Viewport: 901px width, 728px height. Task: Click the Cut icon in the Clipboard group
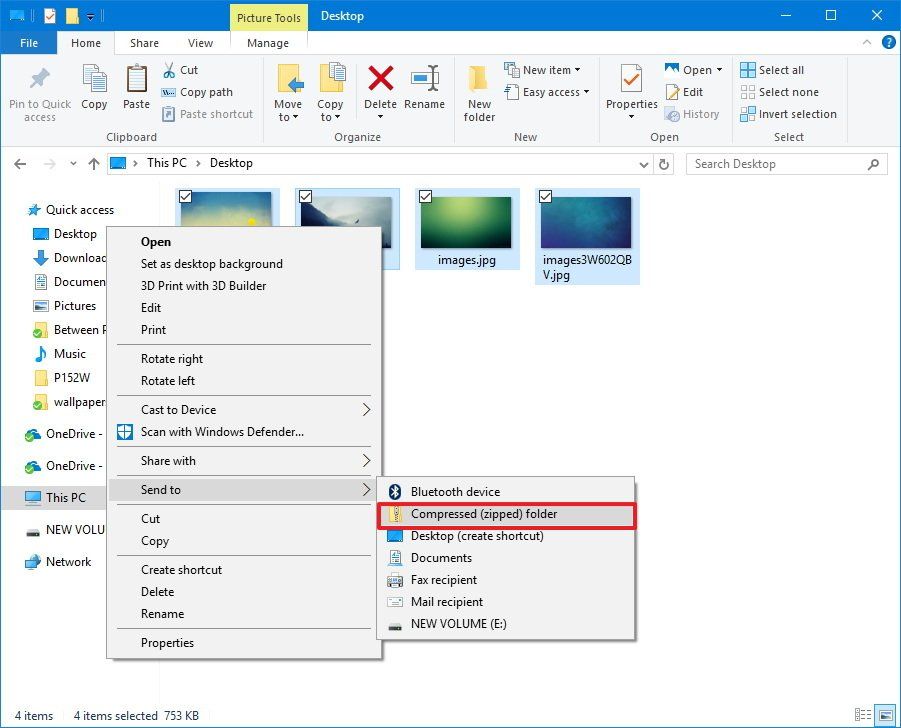tap(168, 69)
